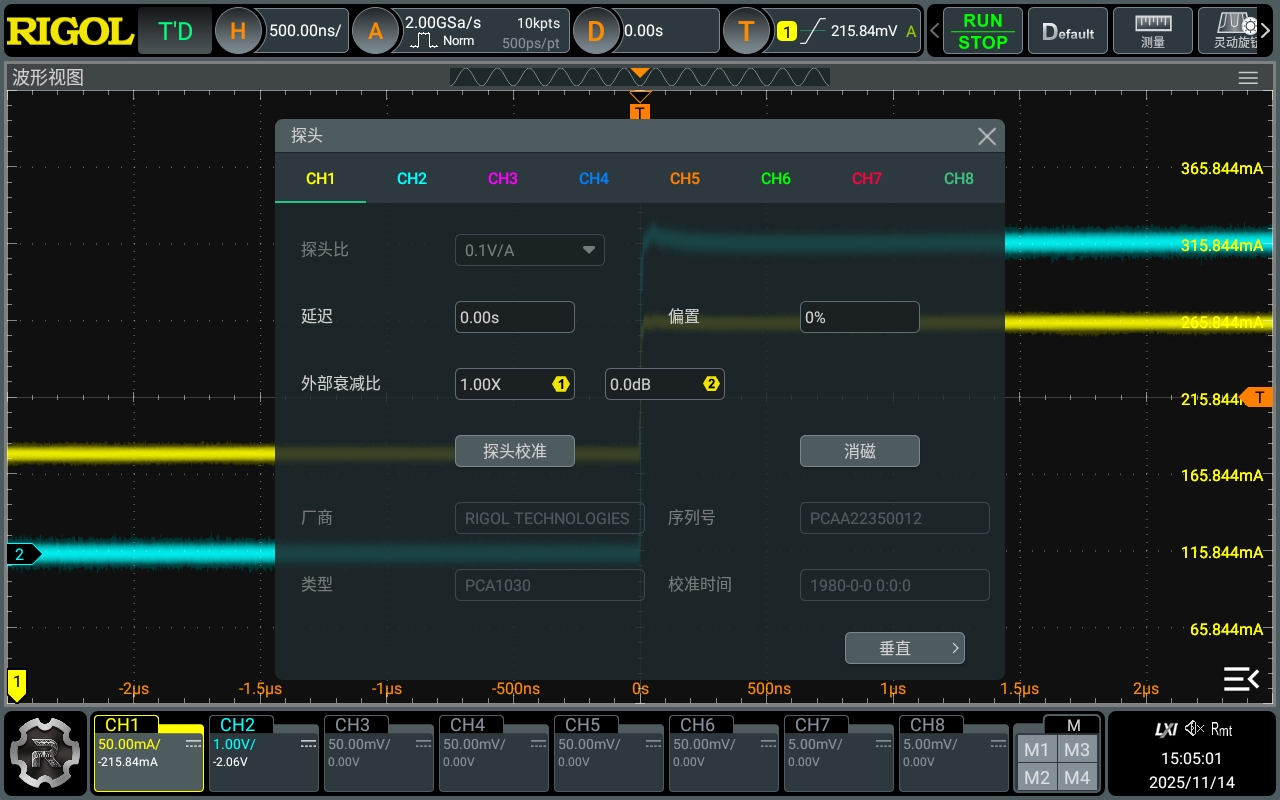Click the orange T trigger settings icon
The height and width of the screenshot is (800, 1280).
click(746, 31)
